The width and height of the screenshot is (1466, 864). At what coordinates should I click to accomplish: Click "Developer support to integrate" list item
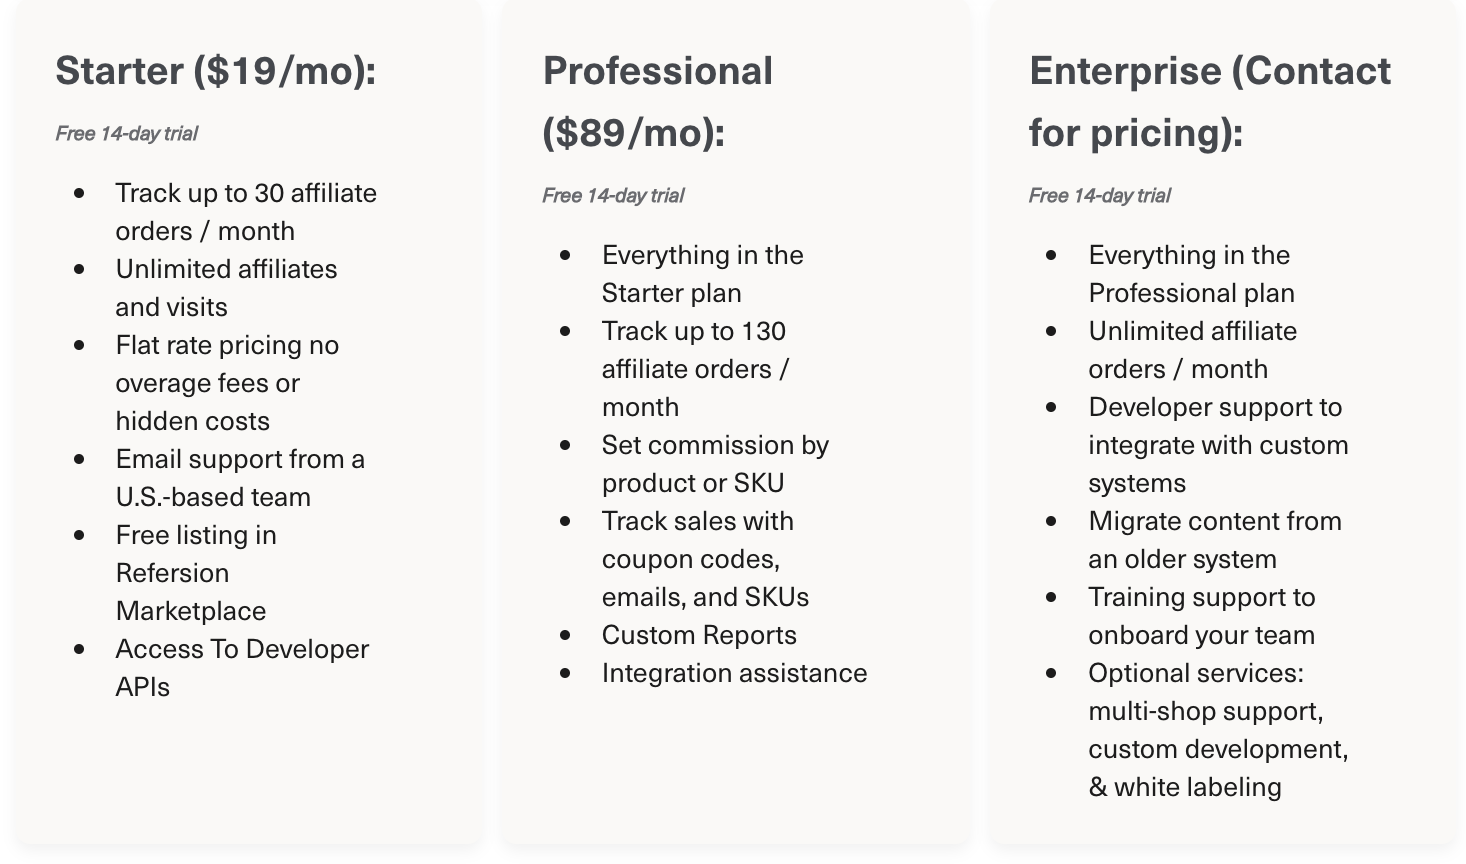click(x=1217, y=445)
